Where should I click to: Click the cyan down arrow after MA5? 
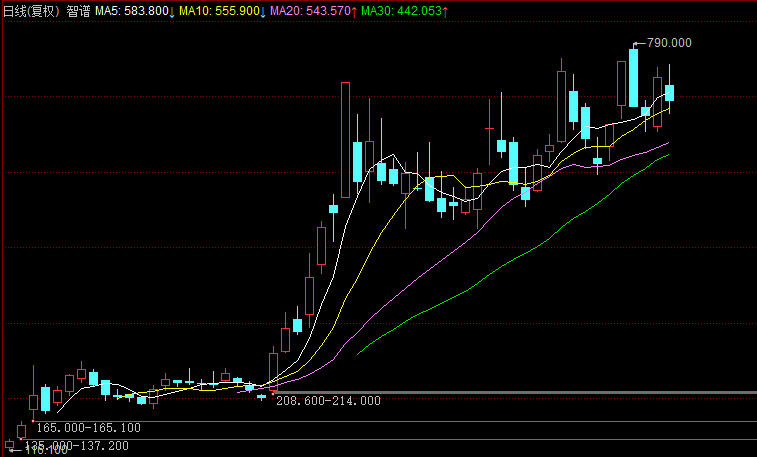[x=172, y=10]
